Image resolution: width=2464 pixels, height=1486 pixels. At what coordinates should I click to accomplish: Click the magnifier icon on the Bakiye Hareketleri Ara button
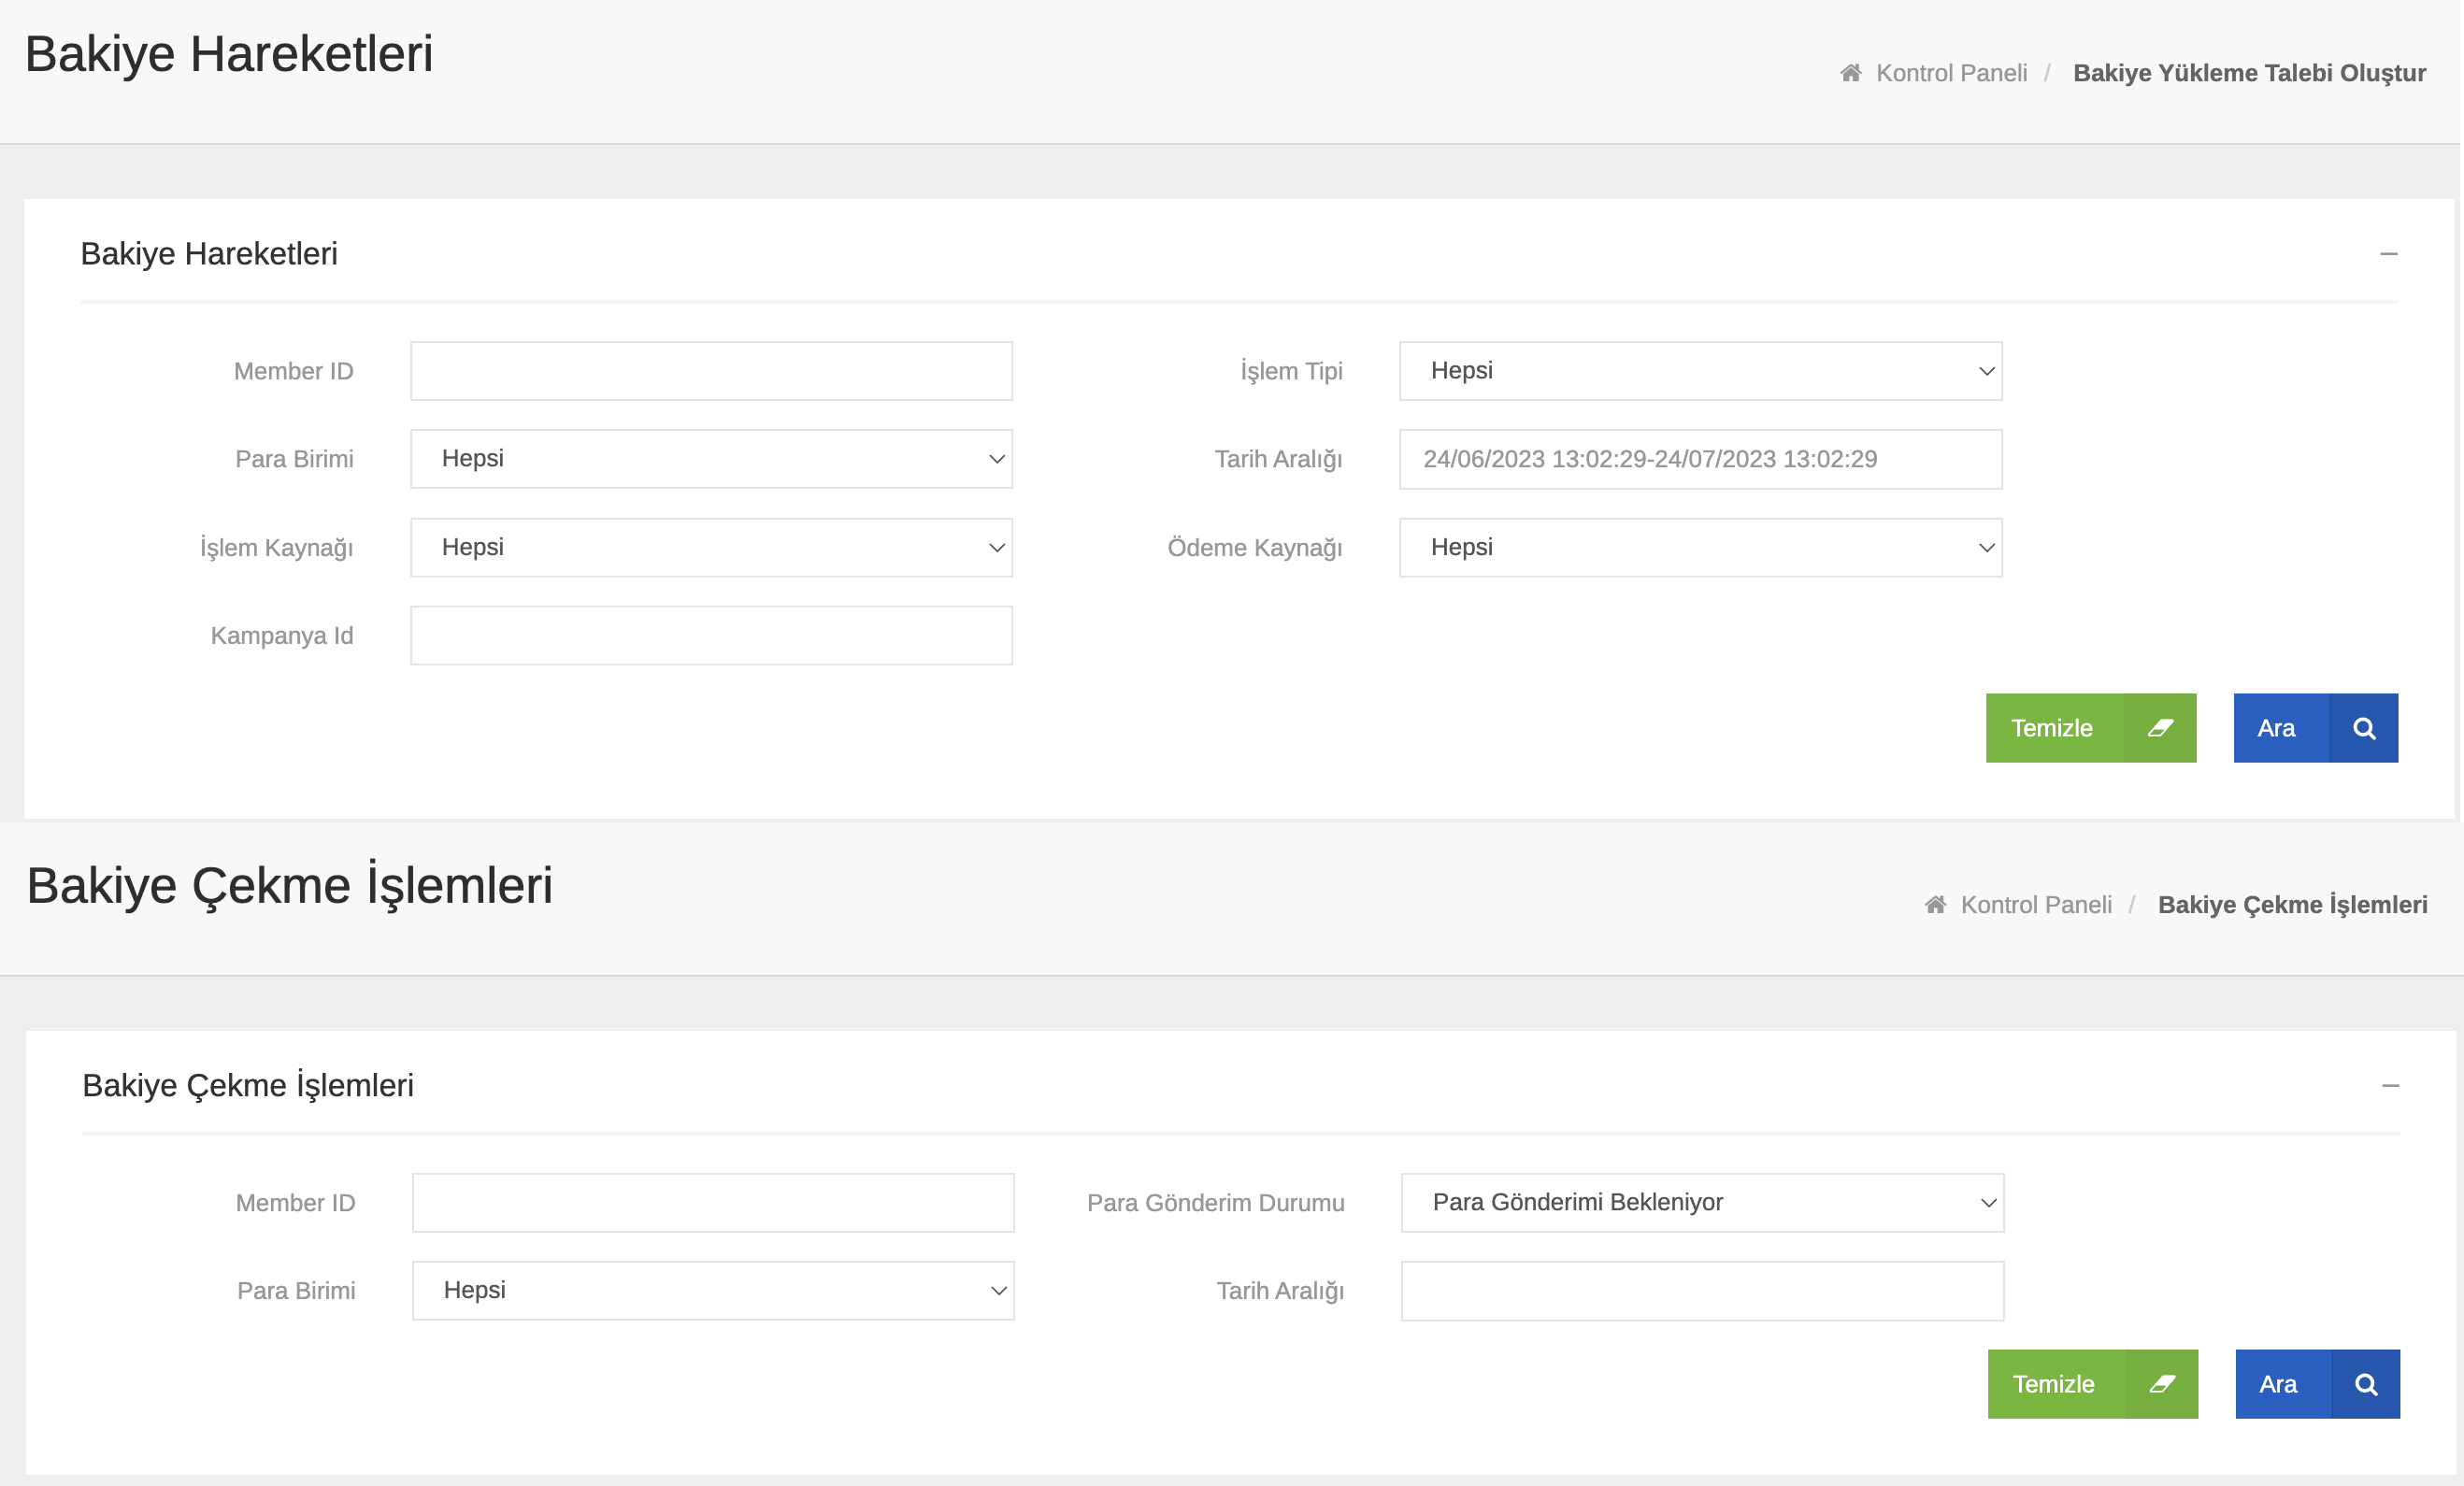coord(2364,728)
